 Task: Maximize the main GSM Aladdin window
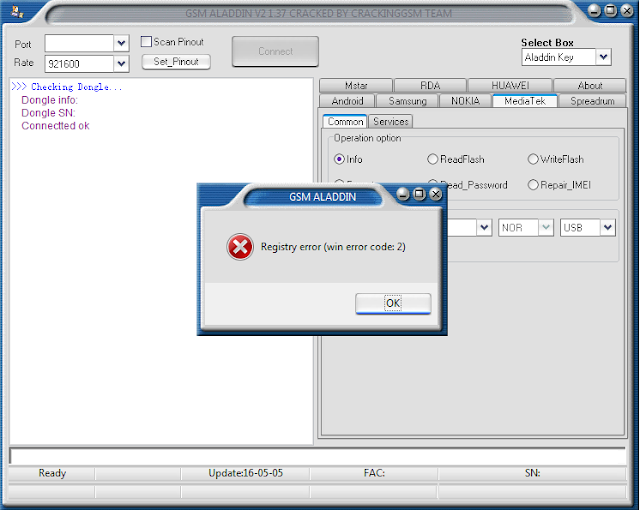tap(611, 11)
